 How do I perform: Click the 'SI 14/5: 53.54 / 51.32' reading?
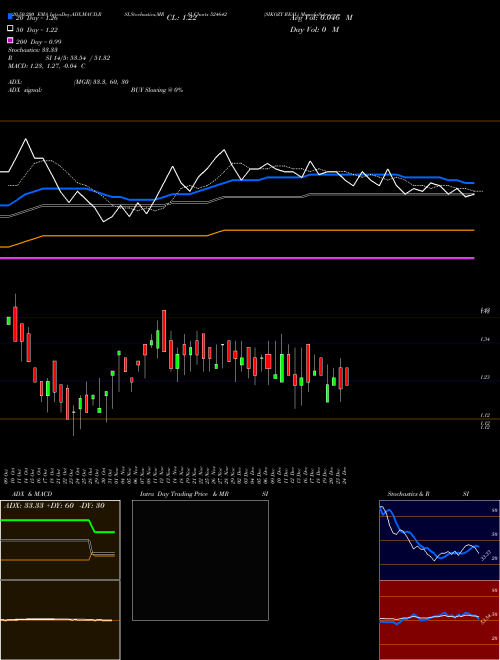point(78,58)
